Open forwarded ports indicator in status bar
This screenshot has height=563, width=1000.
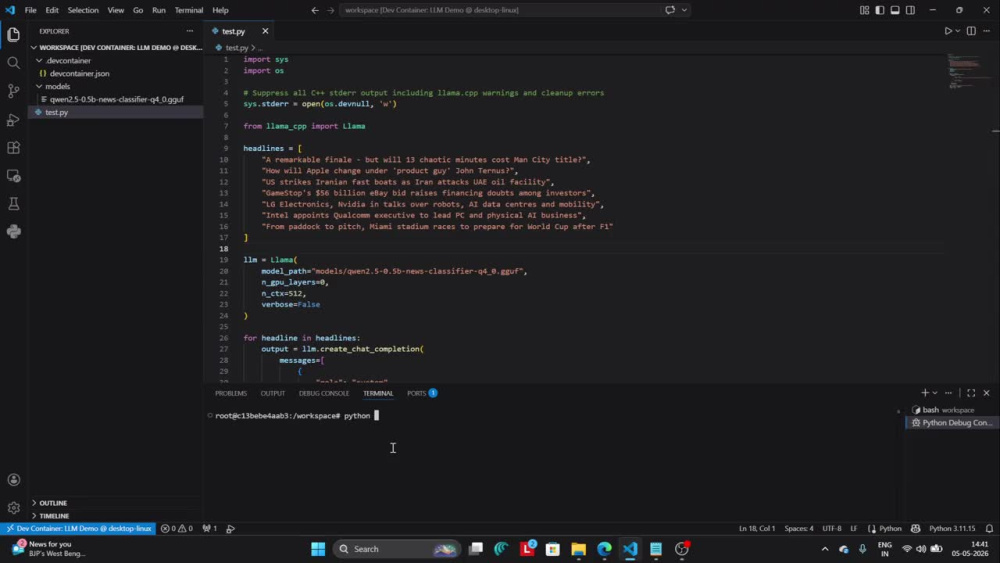pos(210,529)
